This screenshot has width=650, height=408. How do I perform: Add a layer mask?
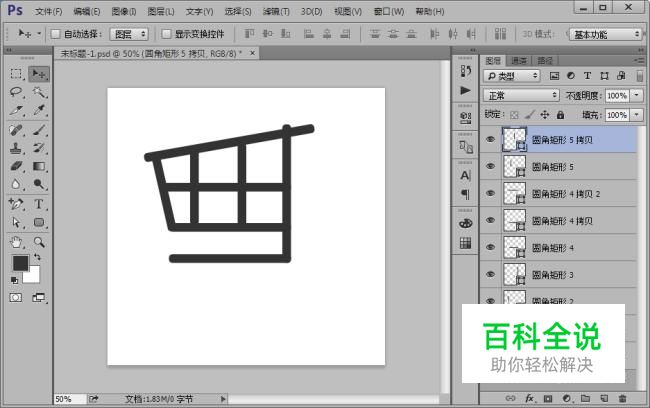tap(548, 398)
